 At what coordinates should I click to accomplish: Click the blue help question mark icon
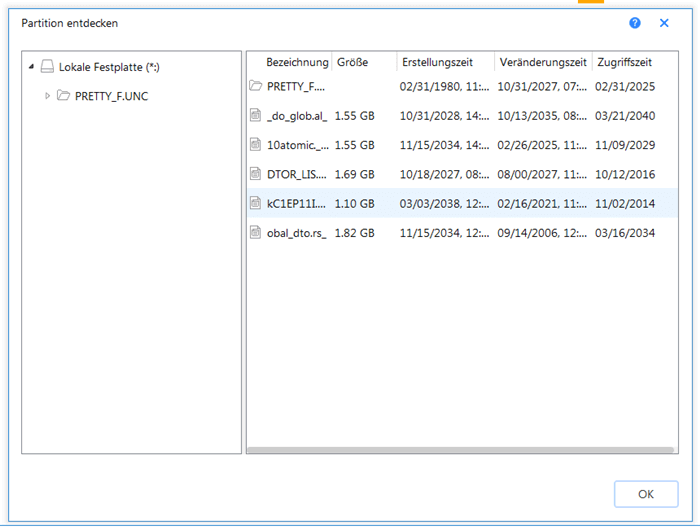point(635,23)
